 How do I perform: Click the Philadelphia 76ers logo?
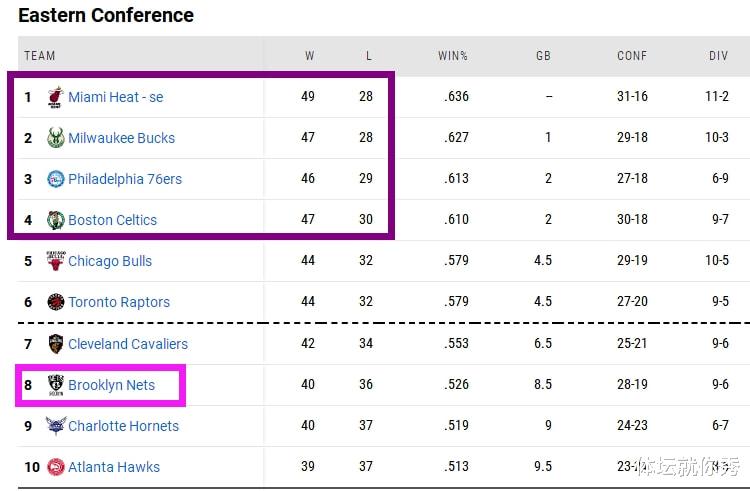(55, 179)
